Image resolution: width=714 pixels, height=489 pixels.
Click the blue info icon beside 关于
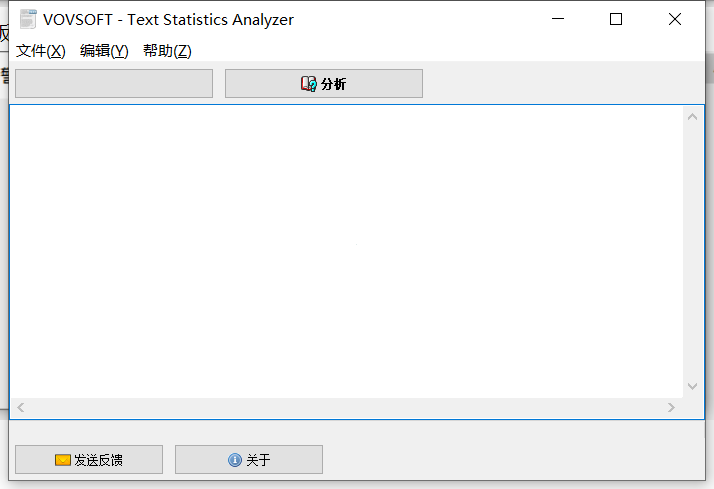235,460
